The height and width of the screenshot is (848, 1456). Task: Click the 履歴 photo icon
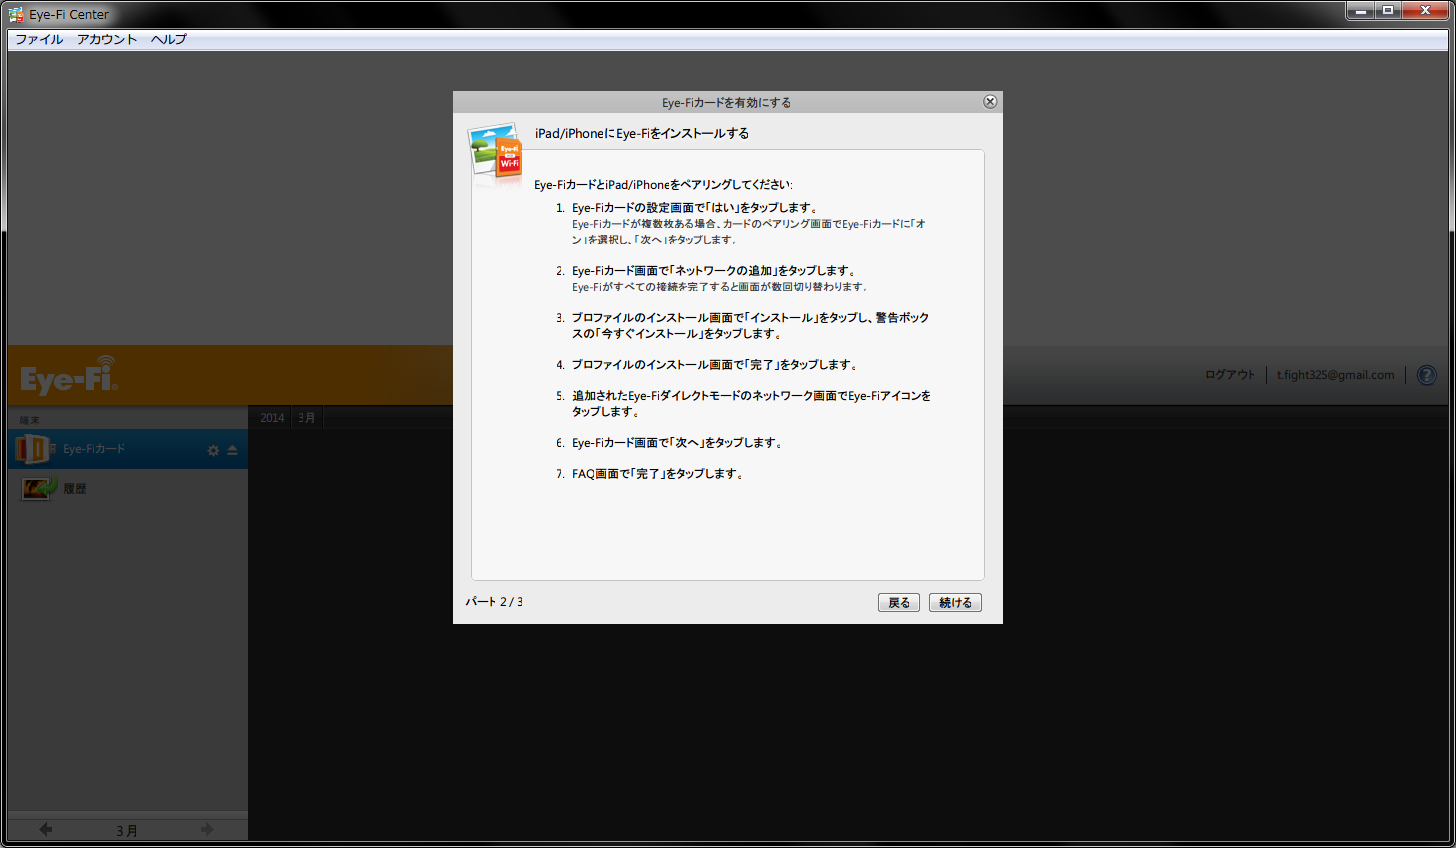tap(40, 488)
